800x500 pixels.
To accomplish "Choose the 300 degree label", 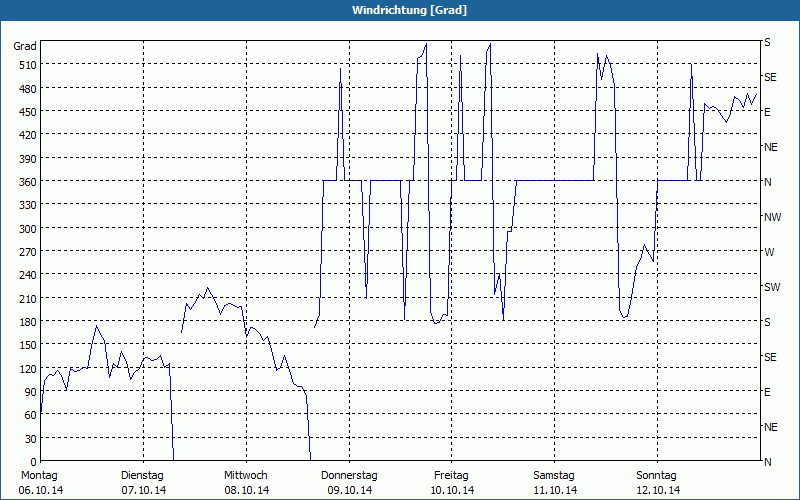I will [28, 229].
